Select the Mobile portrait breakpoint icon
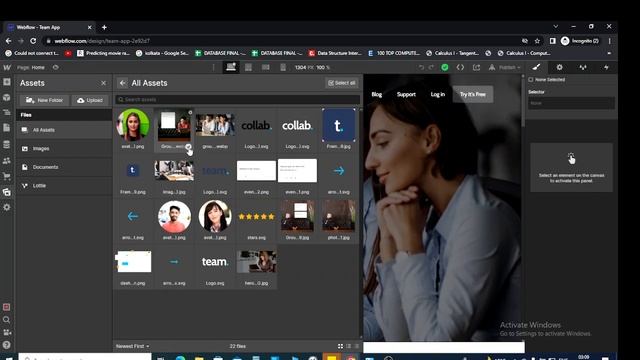This screenshot has width=640, height=360. point(283,67)
